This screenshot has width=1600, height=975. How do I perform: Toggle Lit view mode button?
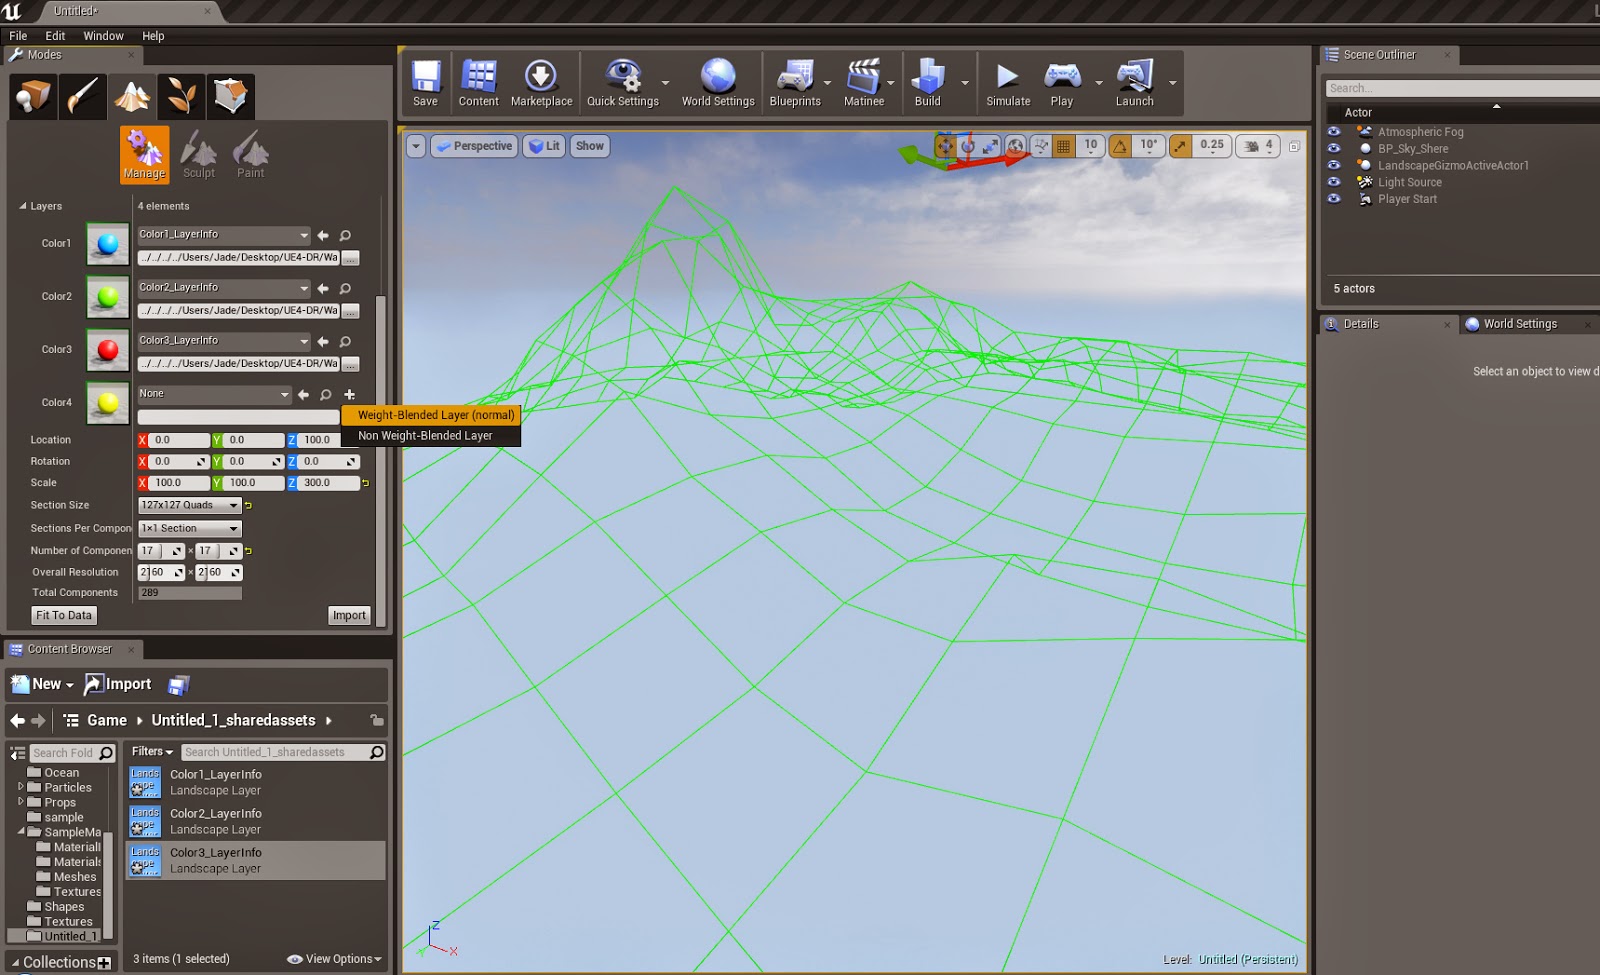point(545,146)
